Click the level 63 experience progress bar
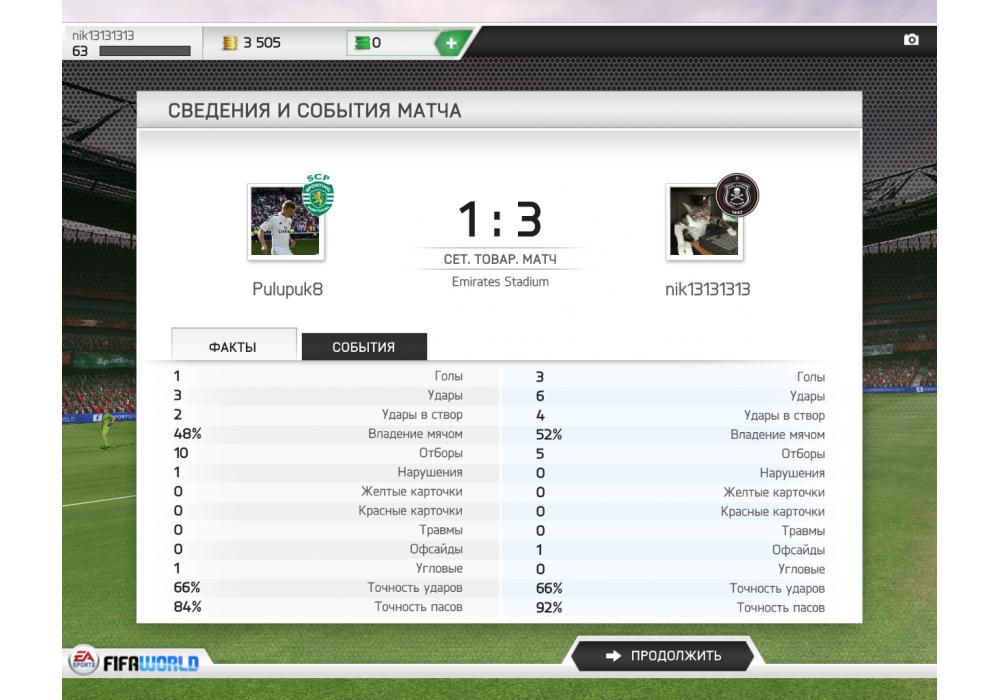 point(145,51)
